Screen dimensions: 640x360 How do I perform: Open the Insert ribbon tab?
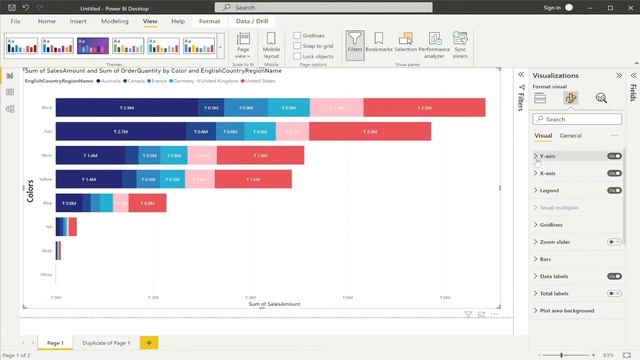pos(78,21)
